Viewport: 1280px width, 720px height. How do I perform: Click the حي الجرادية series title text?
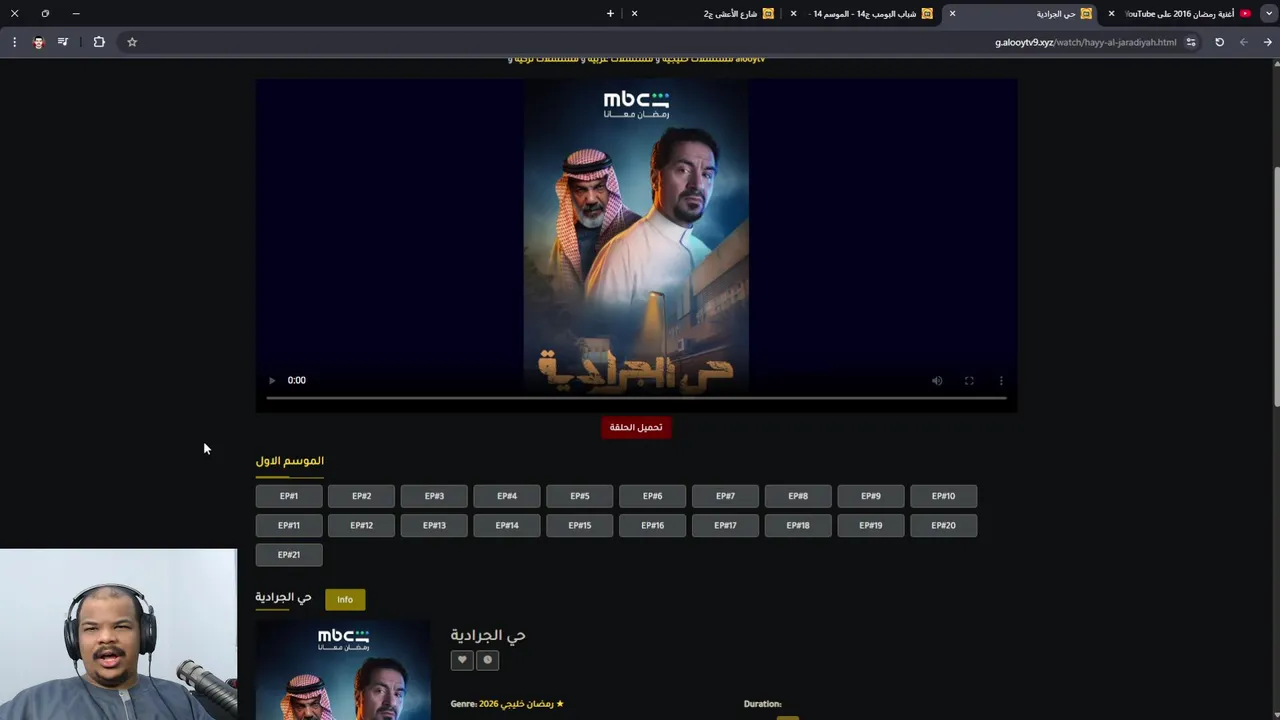(488, 635)
